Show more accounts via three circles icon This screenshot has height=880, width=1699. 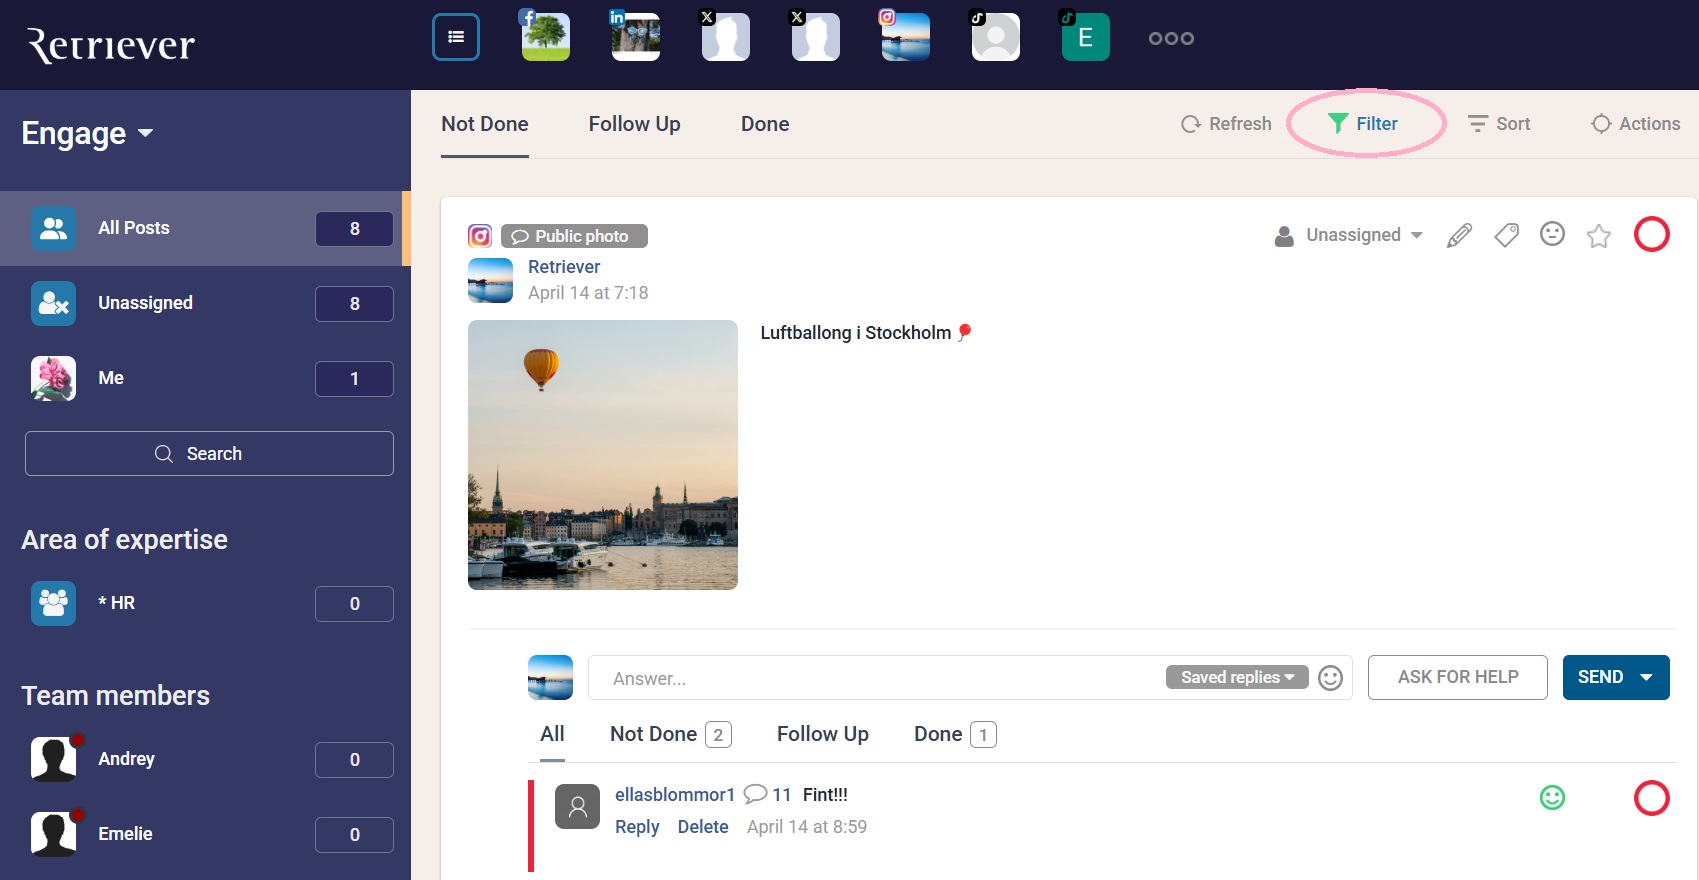coord(1171,38)
